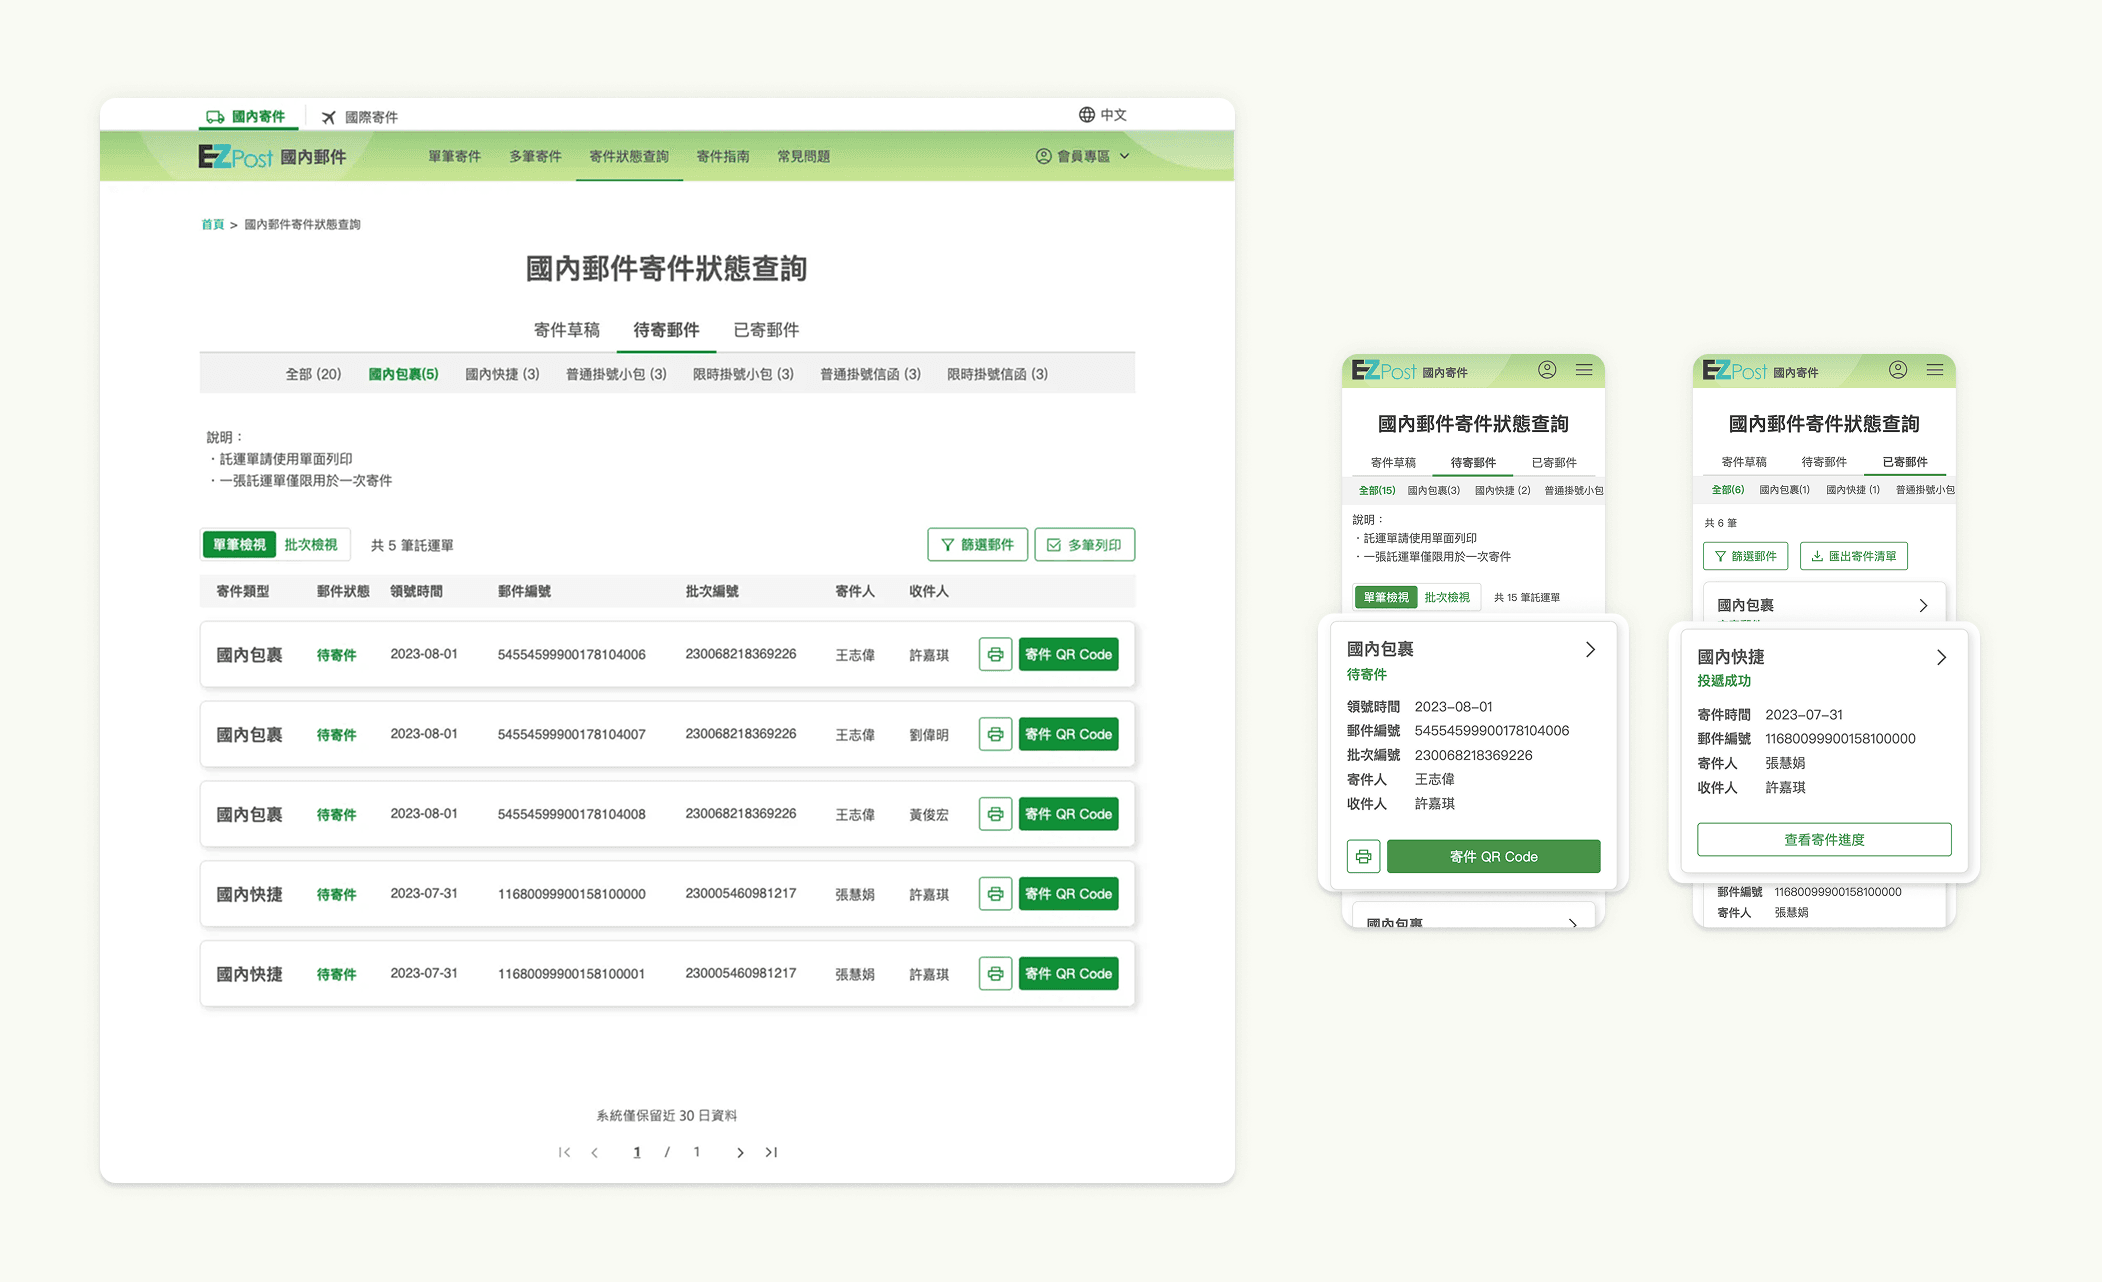Expand 國內包裹 card chevron on mobile
This screenshot has width=2102, height=1282.
coord(1590,650)
